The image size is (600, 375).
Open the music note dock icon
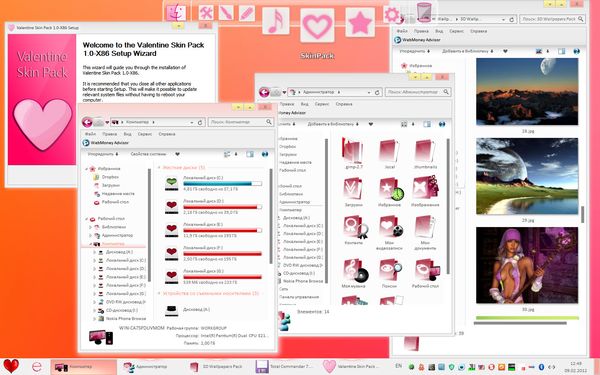pyautogui.click(x=276, y=21)
